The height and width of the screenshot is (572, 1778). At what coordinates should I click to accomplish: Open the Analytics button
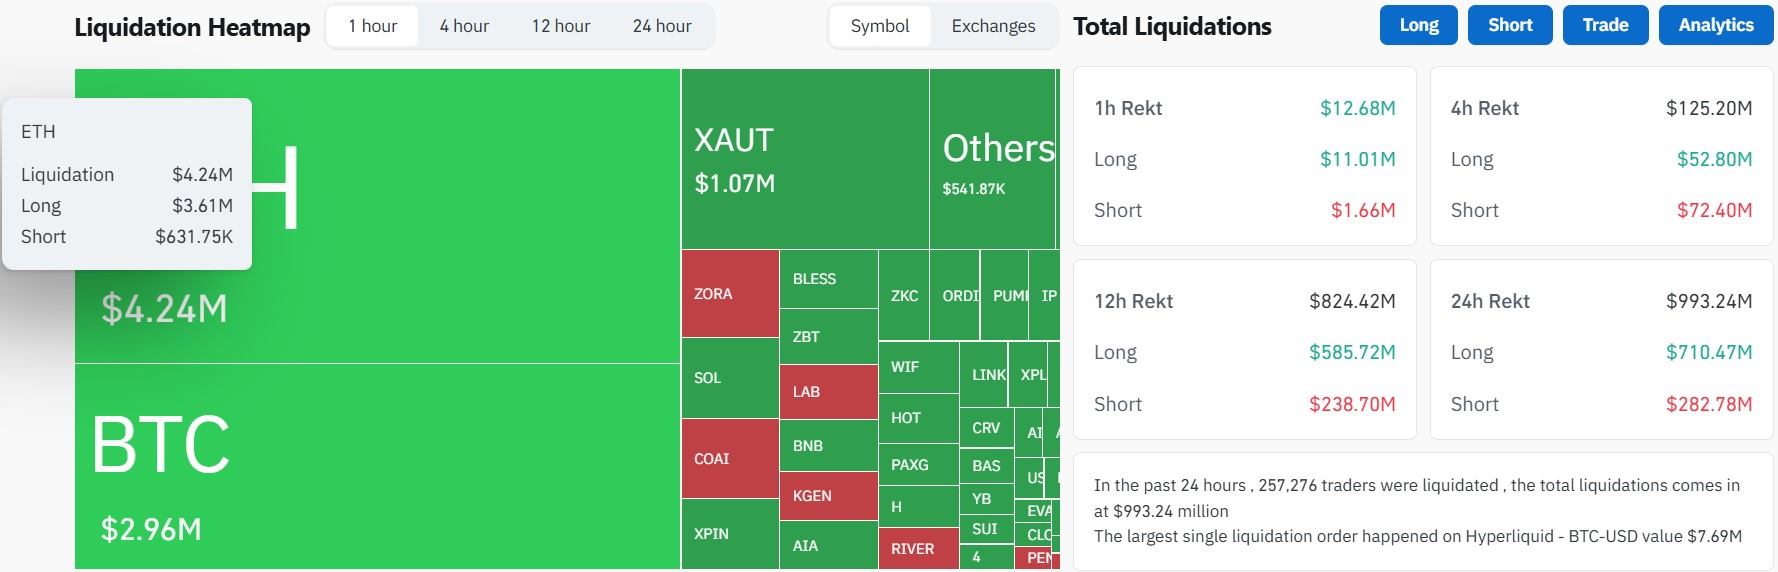click(x=1715, y=25)
